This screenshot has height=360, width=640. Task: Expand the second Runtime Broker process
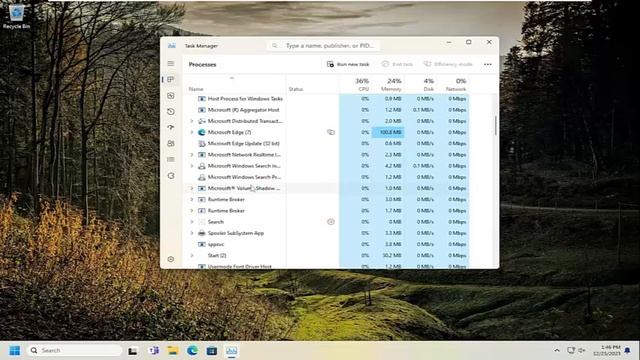tap(191, 211)
